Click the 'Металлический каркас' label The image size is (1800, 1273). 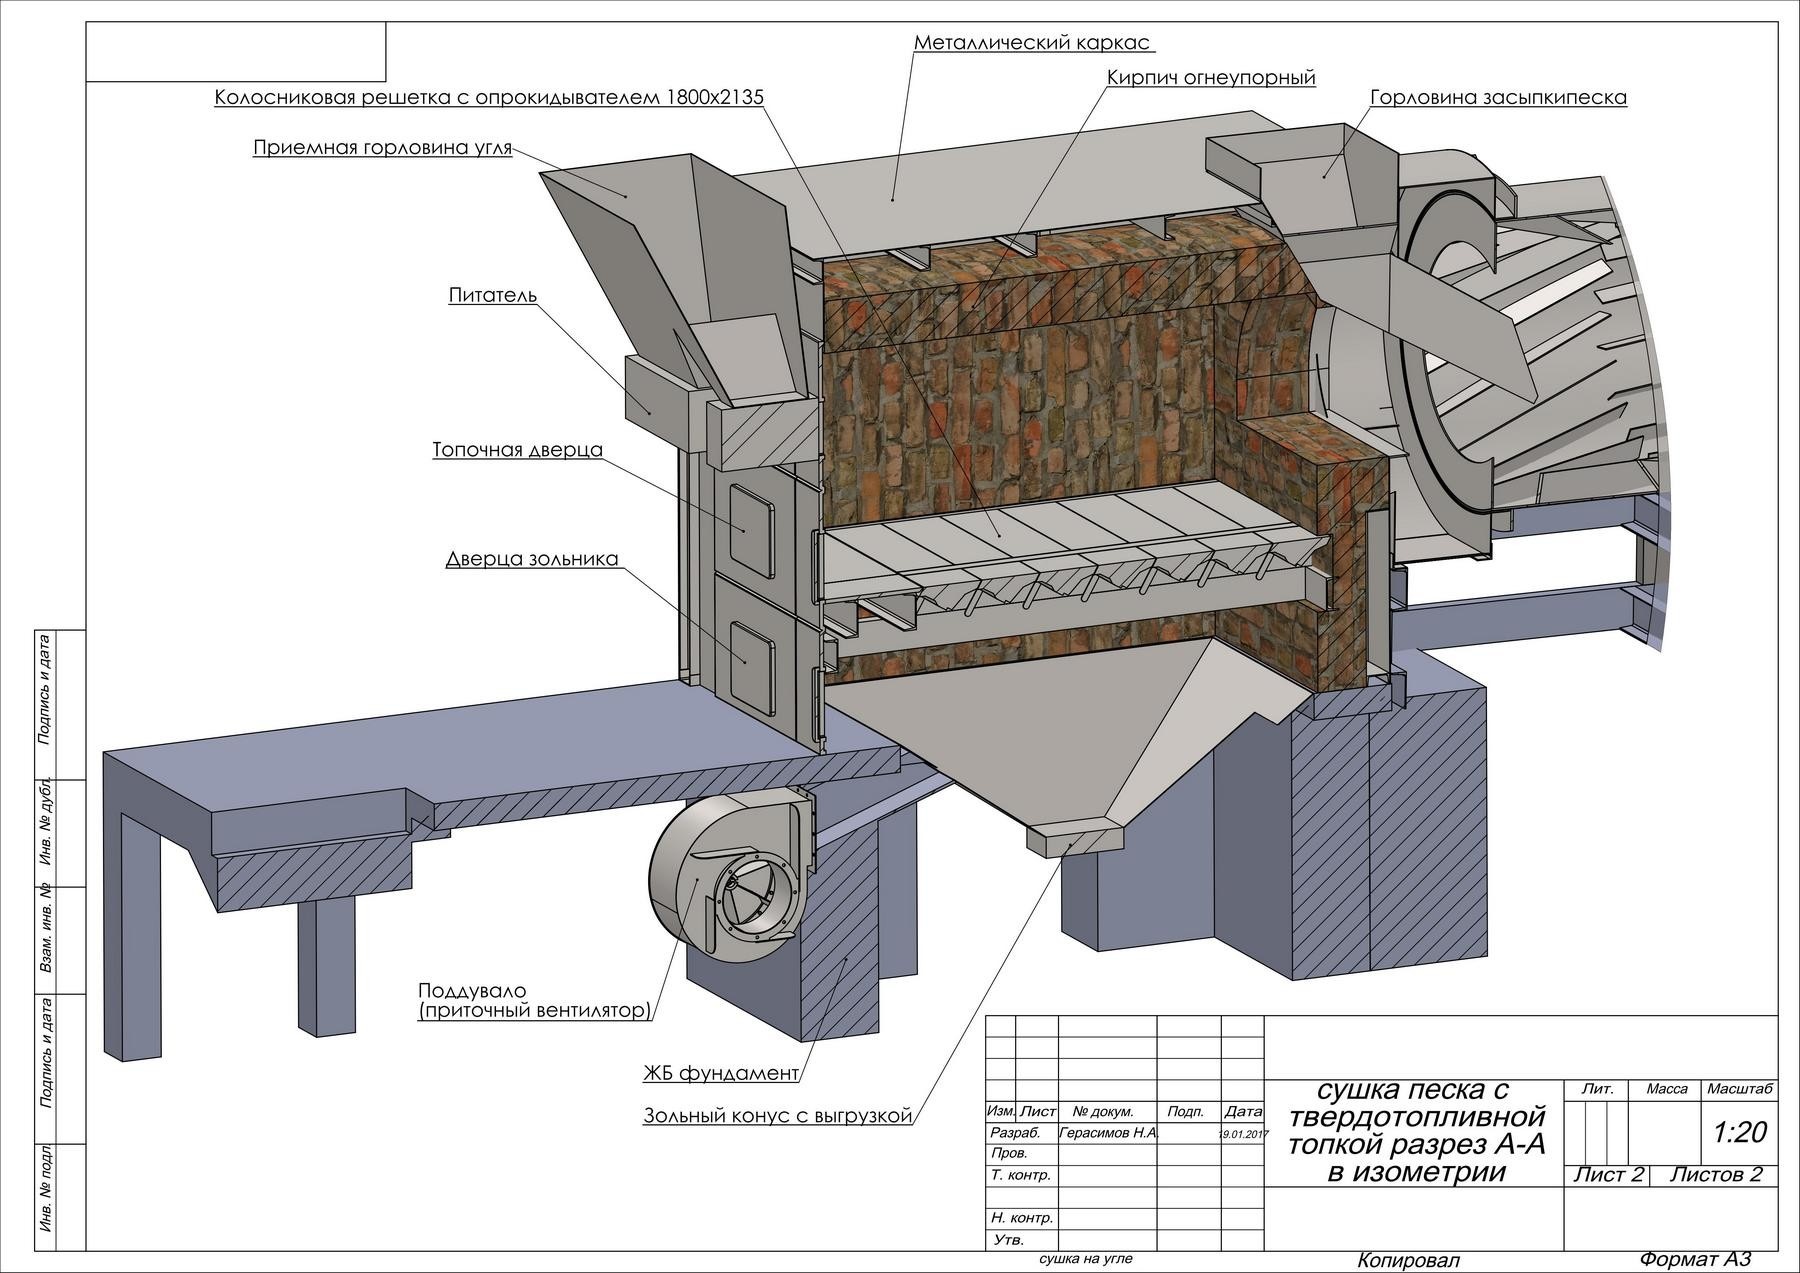(x=1033, y=43)
